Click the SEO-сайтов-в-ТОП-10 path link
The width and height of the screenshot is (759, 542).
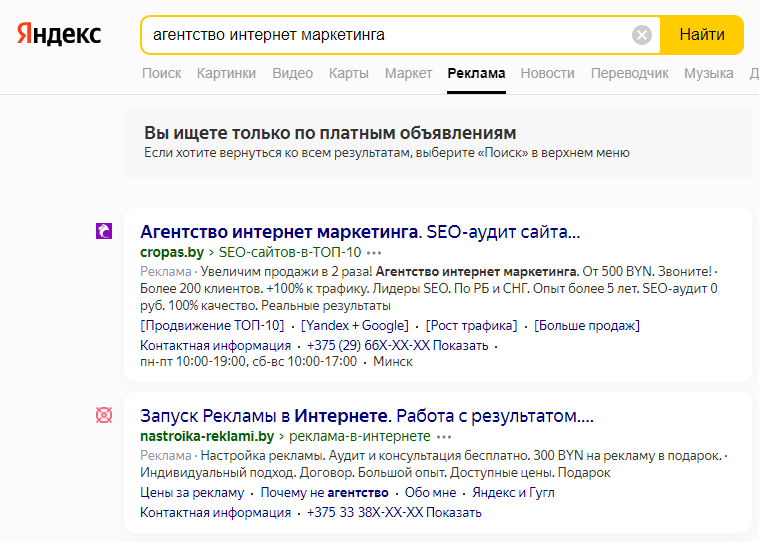(x=290, y=253)
